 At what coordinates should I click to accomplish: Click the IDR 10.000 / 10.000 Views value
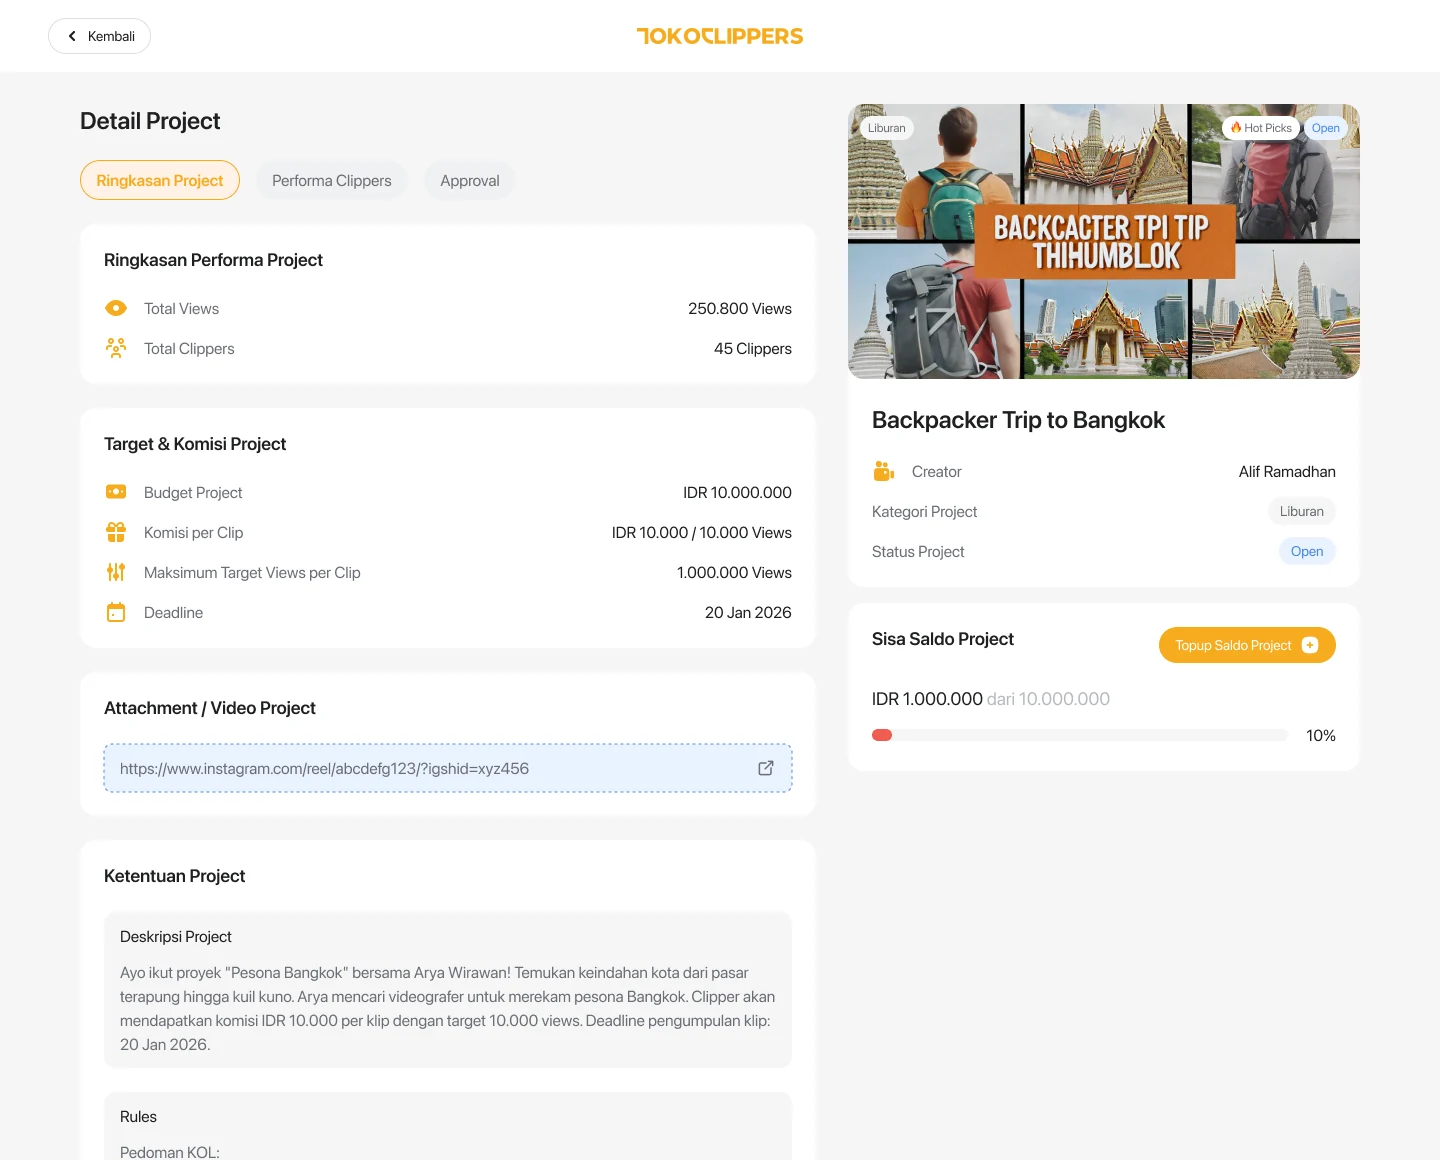(702, 532)
